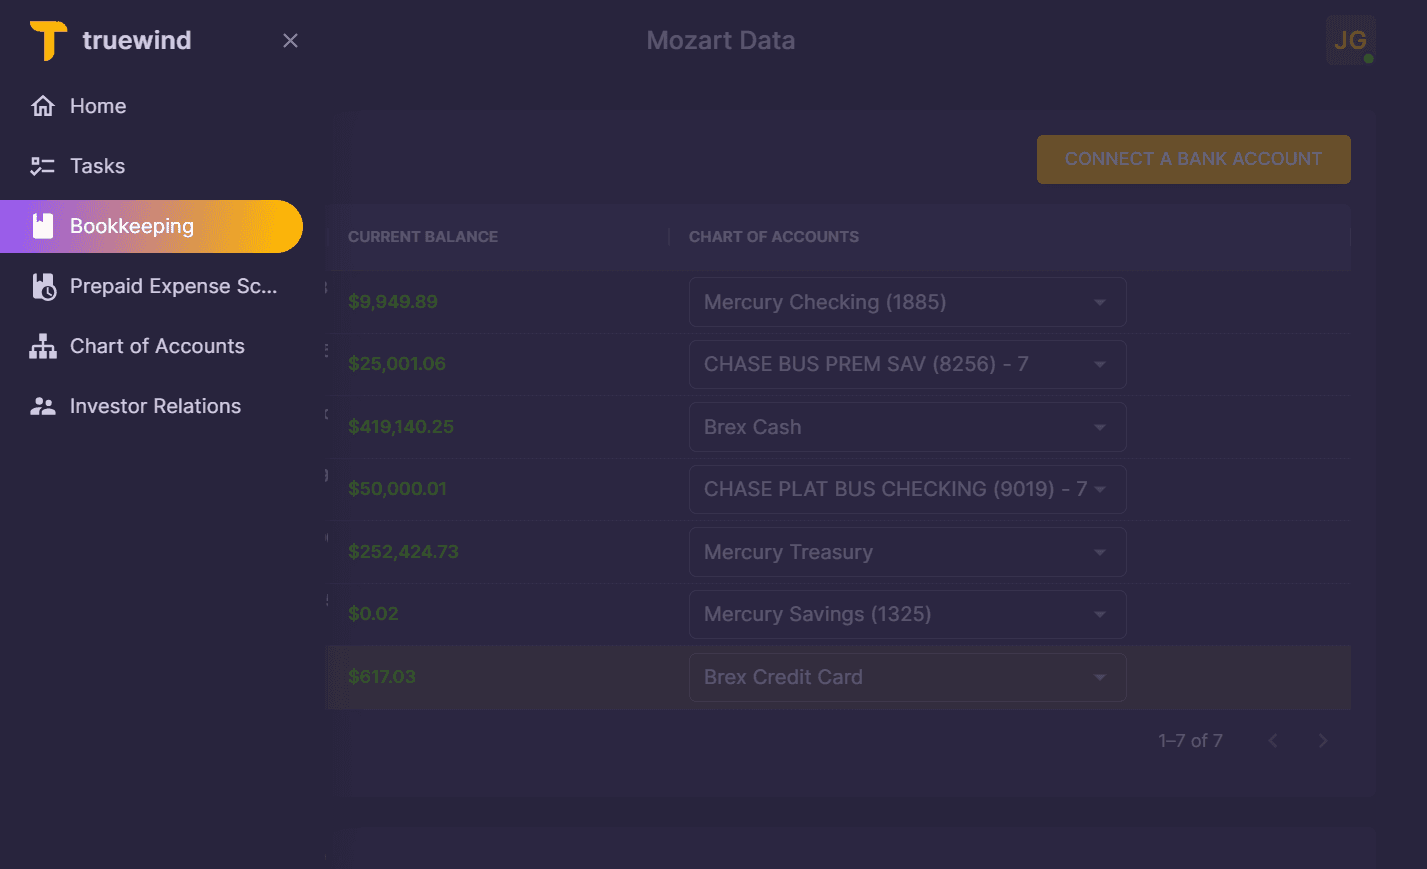
Task: Select Bookkeeping in the navigation menu
Action: pos(131,226)
